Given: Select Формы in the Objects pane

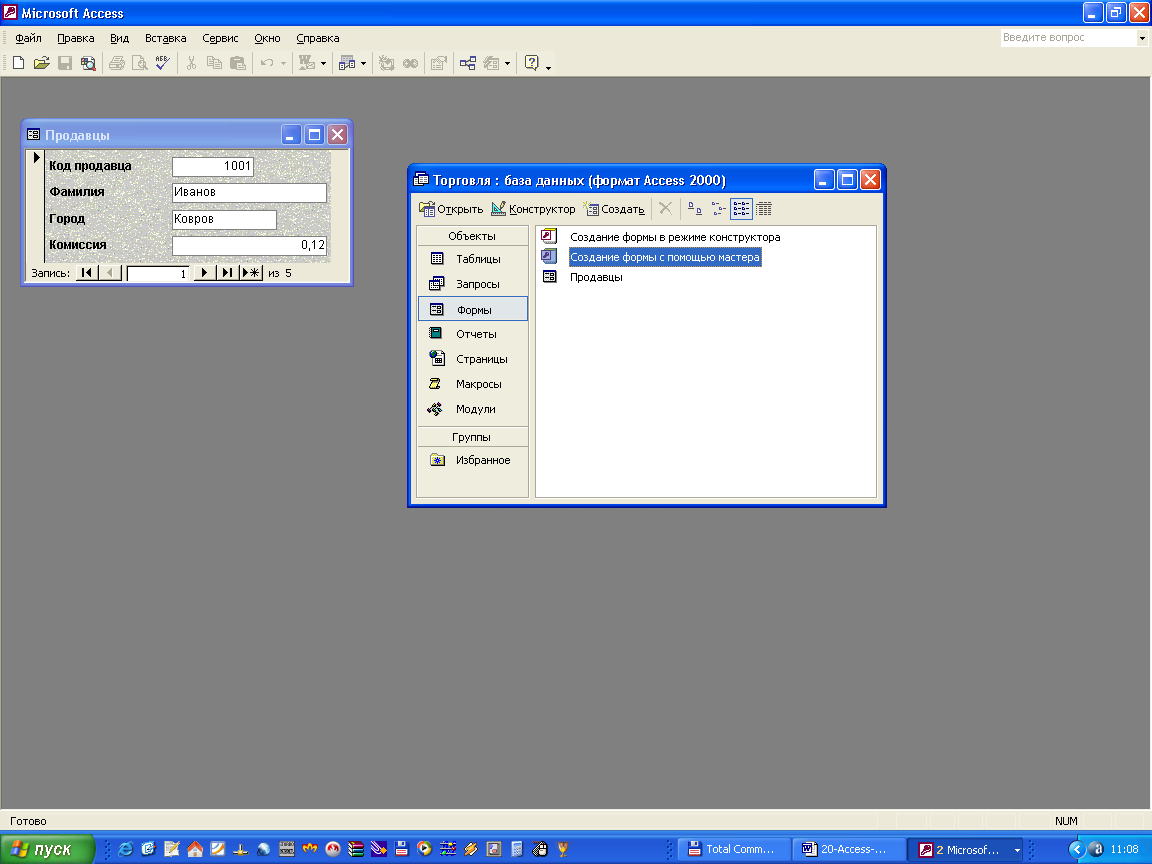Looking at the screenshot, I should point(472,309).
